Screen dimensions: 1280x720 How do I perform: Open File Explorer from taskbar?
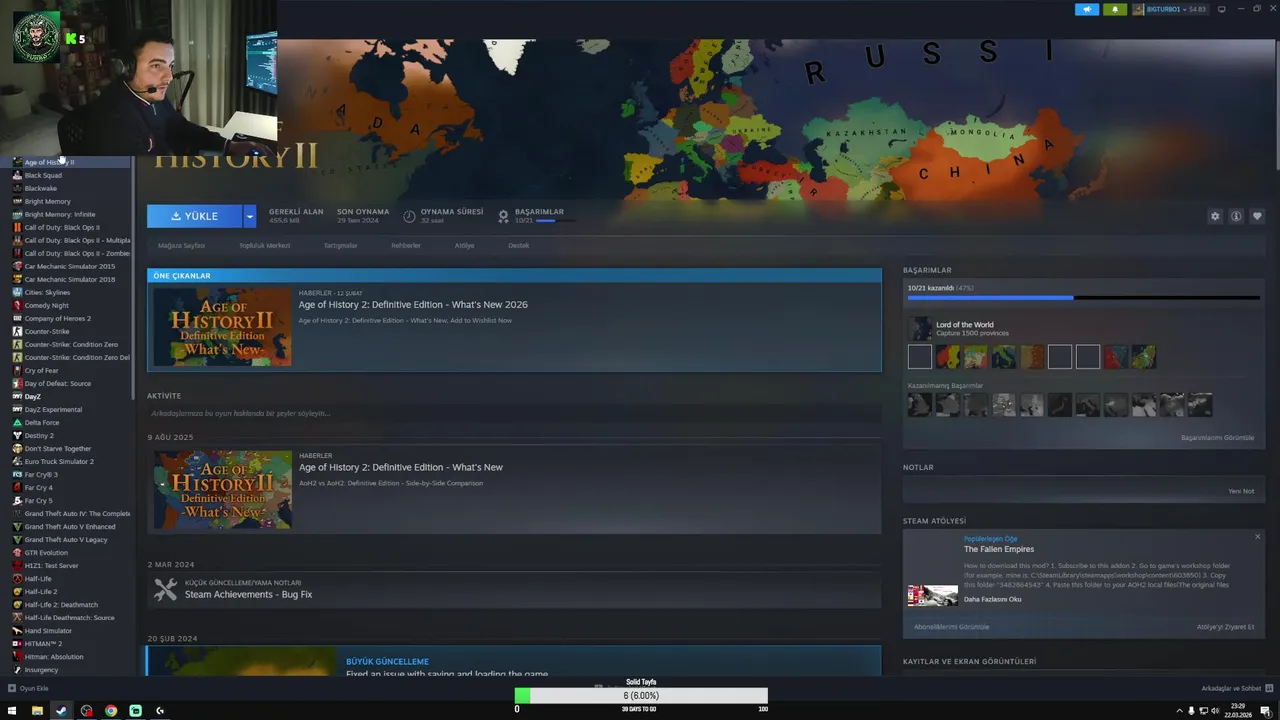pos(37,711)
